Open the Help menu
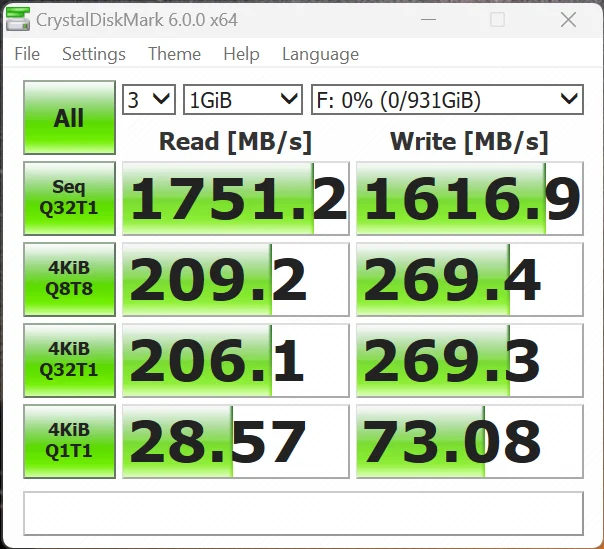604x549 pixels. pyautogui.click(x=241, y=54)
